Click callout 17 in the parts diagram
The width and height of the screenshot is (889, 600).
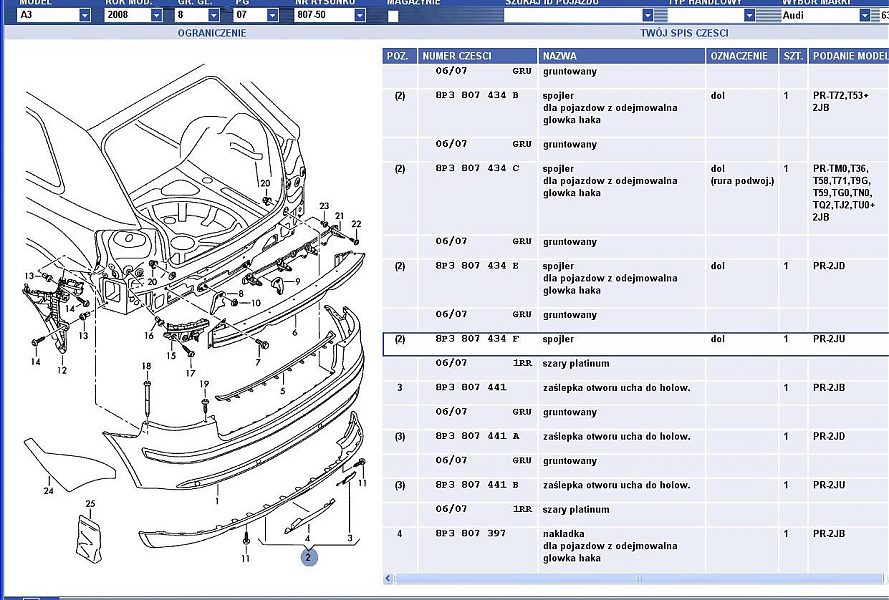[190, 373]
